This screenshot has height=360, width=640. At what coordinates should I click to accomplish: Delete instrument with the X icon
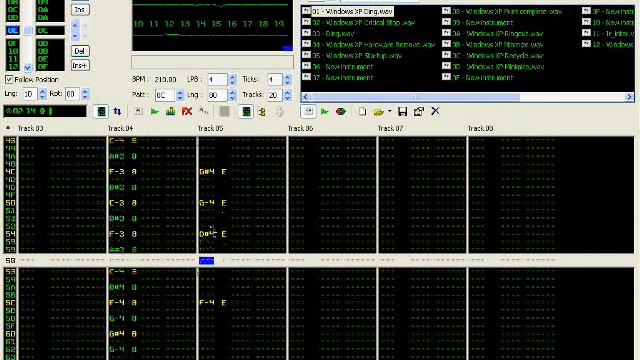click(436, 111)
